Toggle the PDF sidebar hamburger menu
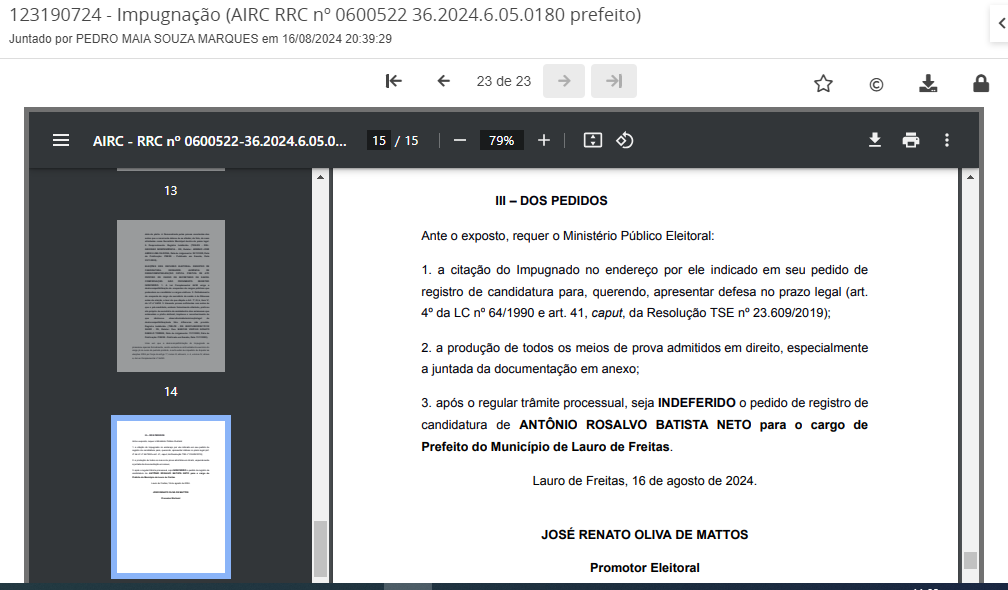This screenshot has width=1008, height=590. [61, 140]
